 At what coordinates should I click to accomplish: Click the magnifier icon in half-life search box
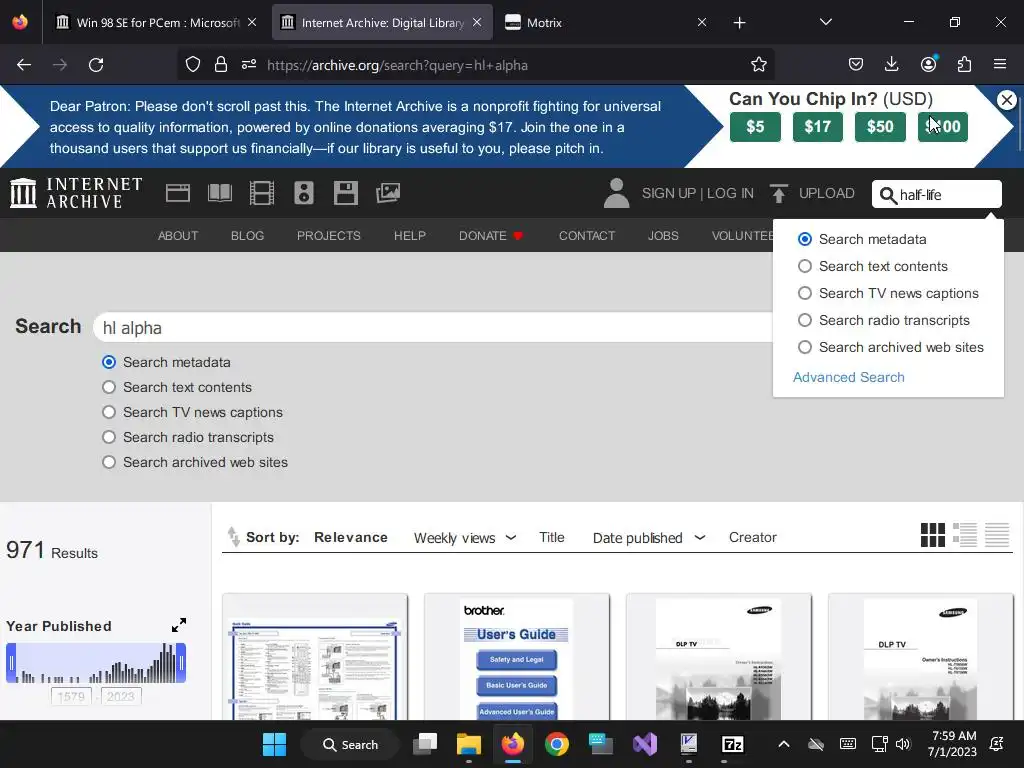[x=888, y=195]
